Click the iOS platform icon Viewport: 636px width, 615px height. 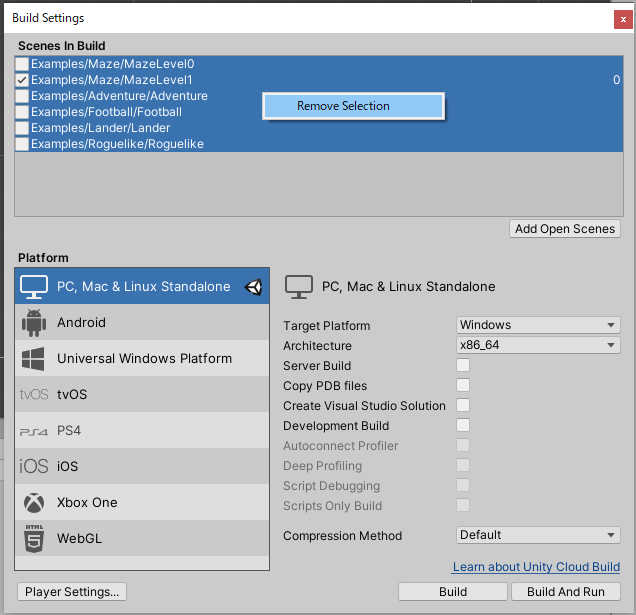34,467
